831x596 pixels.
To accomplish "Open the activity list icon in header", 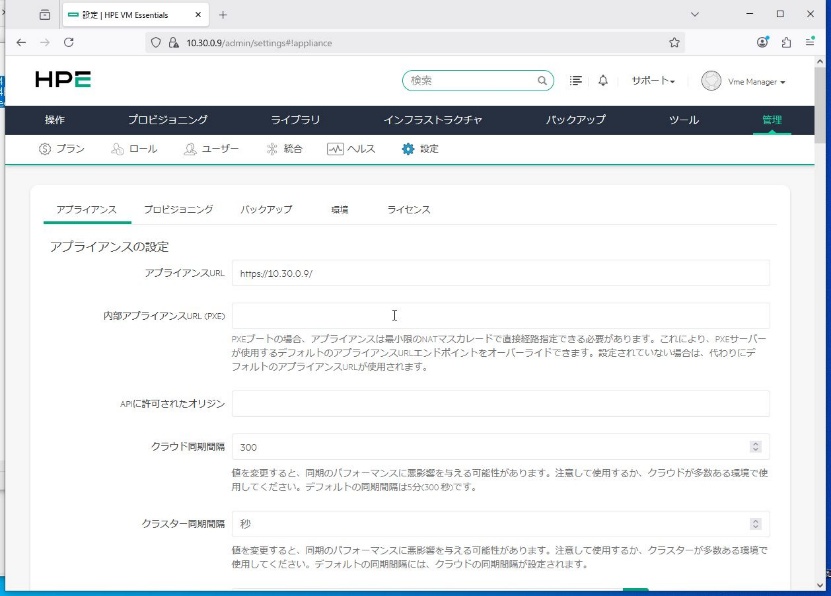I will click(576, 81).
